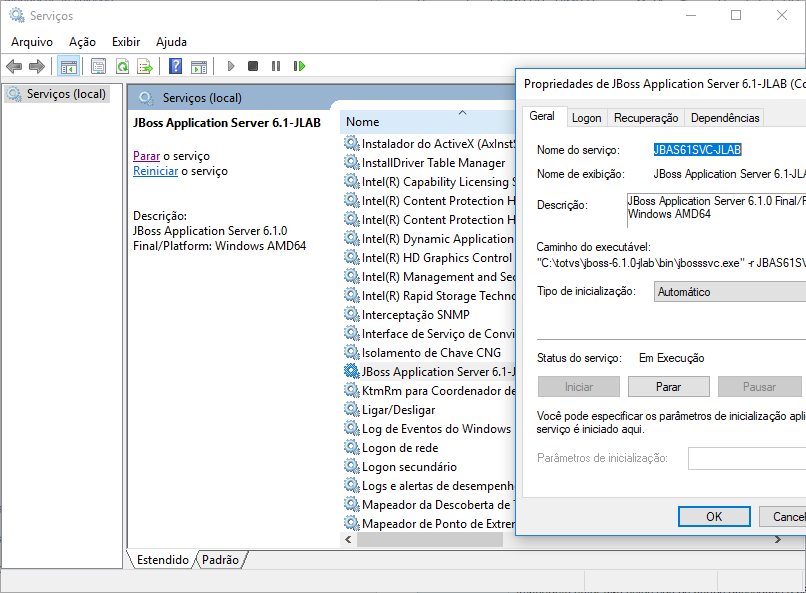This screenshot has width=806, height=593.
Task: Click the Stop service square icon
Action: pos(253,66)
